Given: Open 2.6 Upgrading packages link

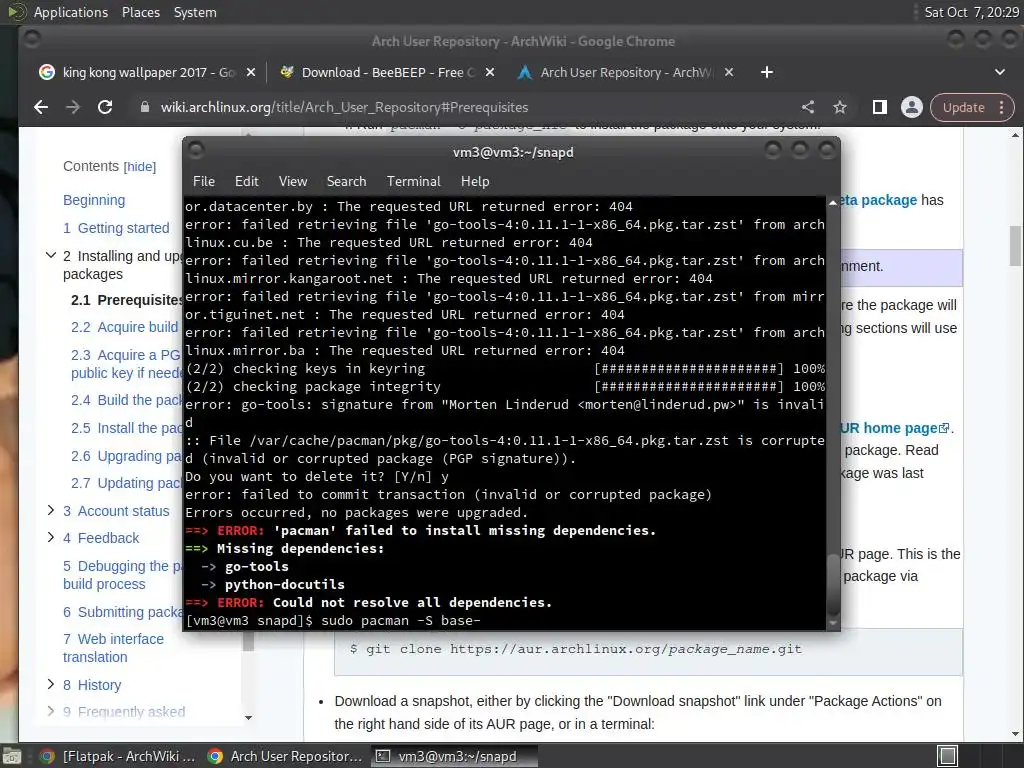Looking at the screenshot, I should tap(126, 456).
